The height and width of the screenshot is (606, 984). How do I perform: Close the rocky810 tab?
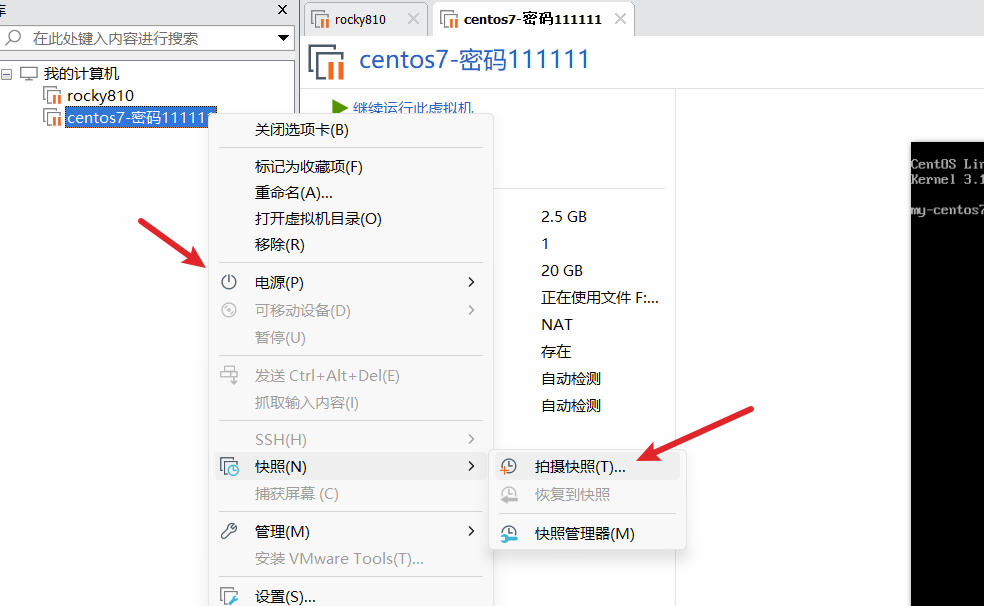pos(413,19)
